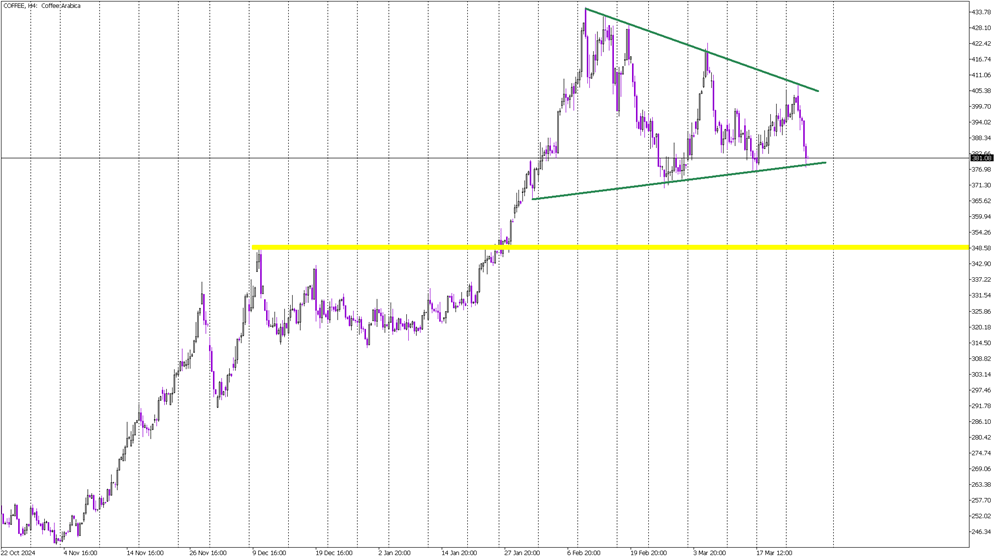
Task: Click the 26 Nov 16:00 date label
Action: tap(208, 553)
